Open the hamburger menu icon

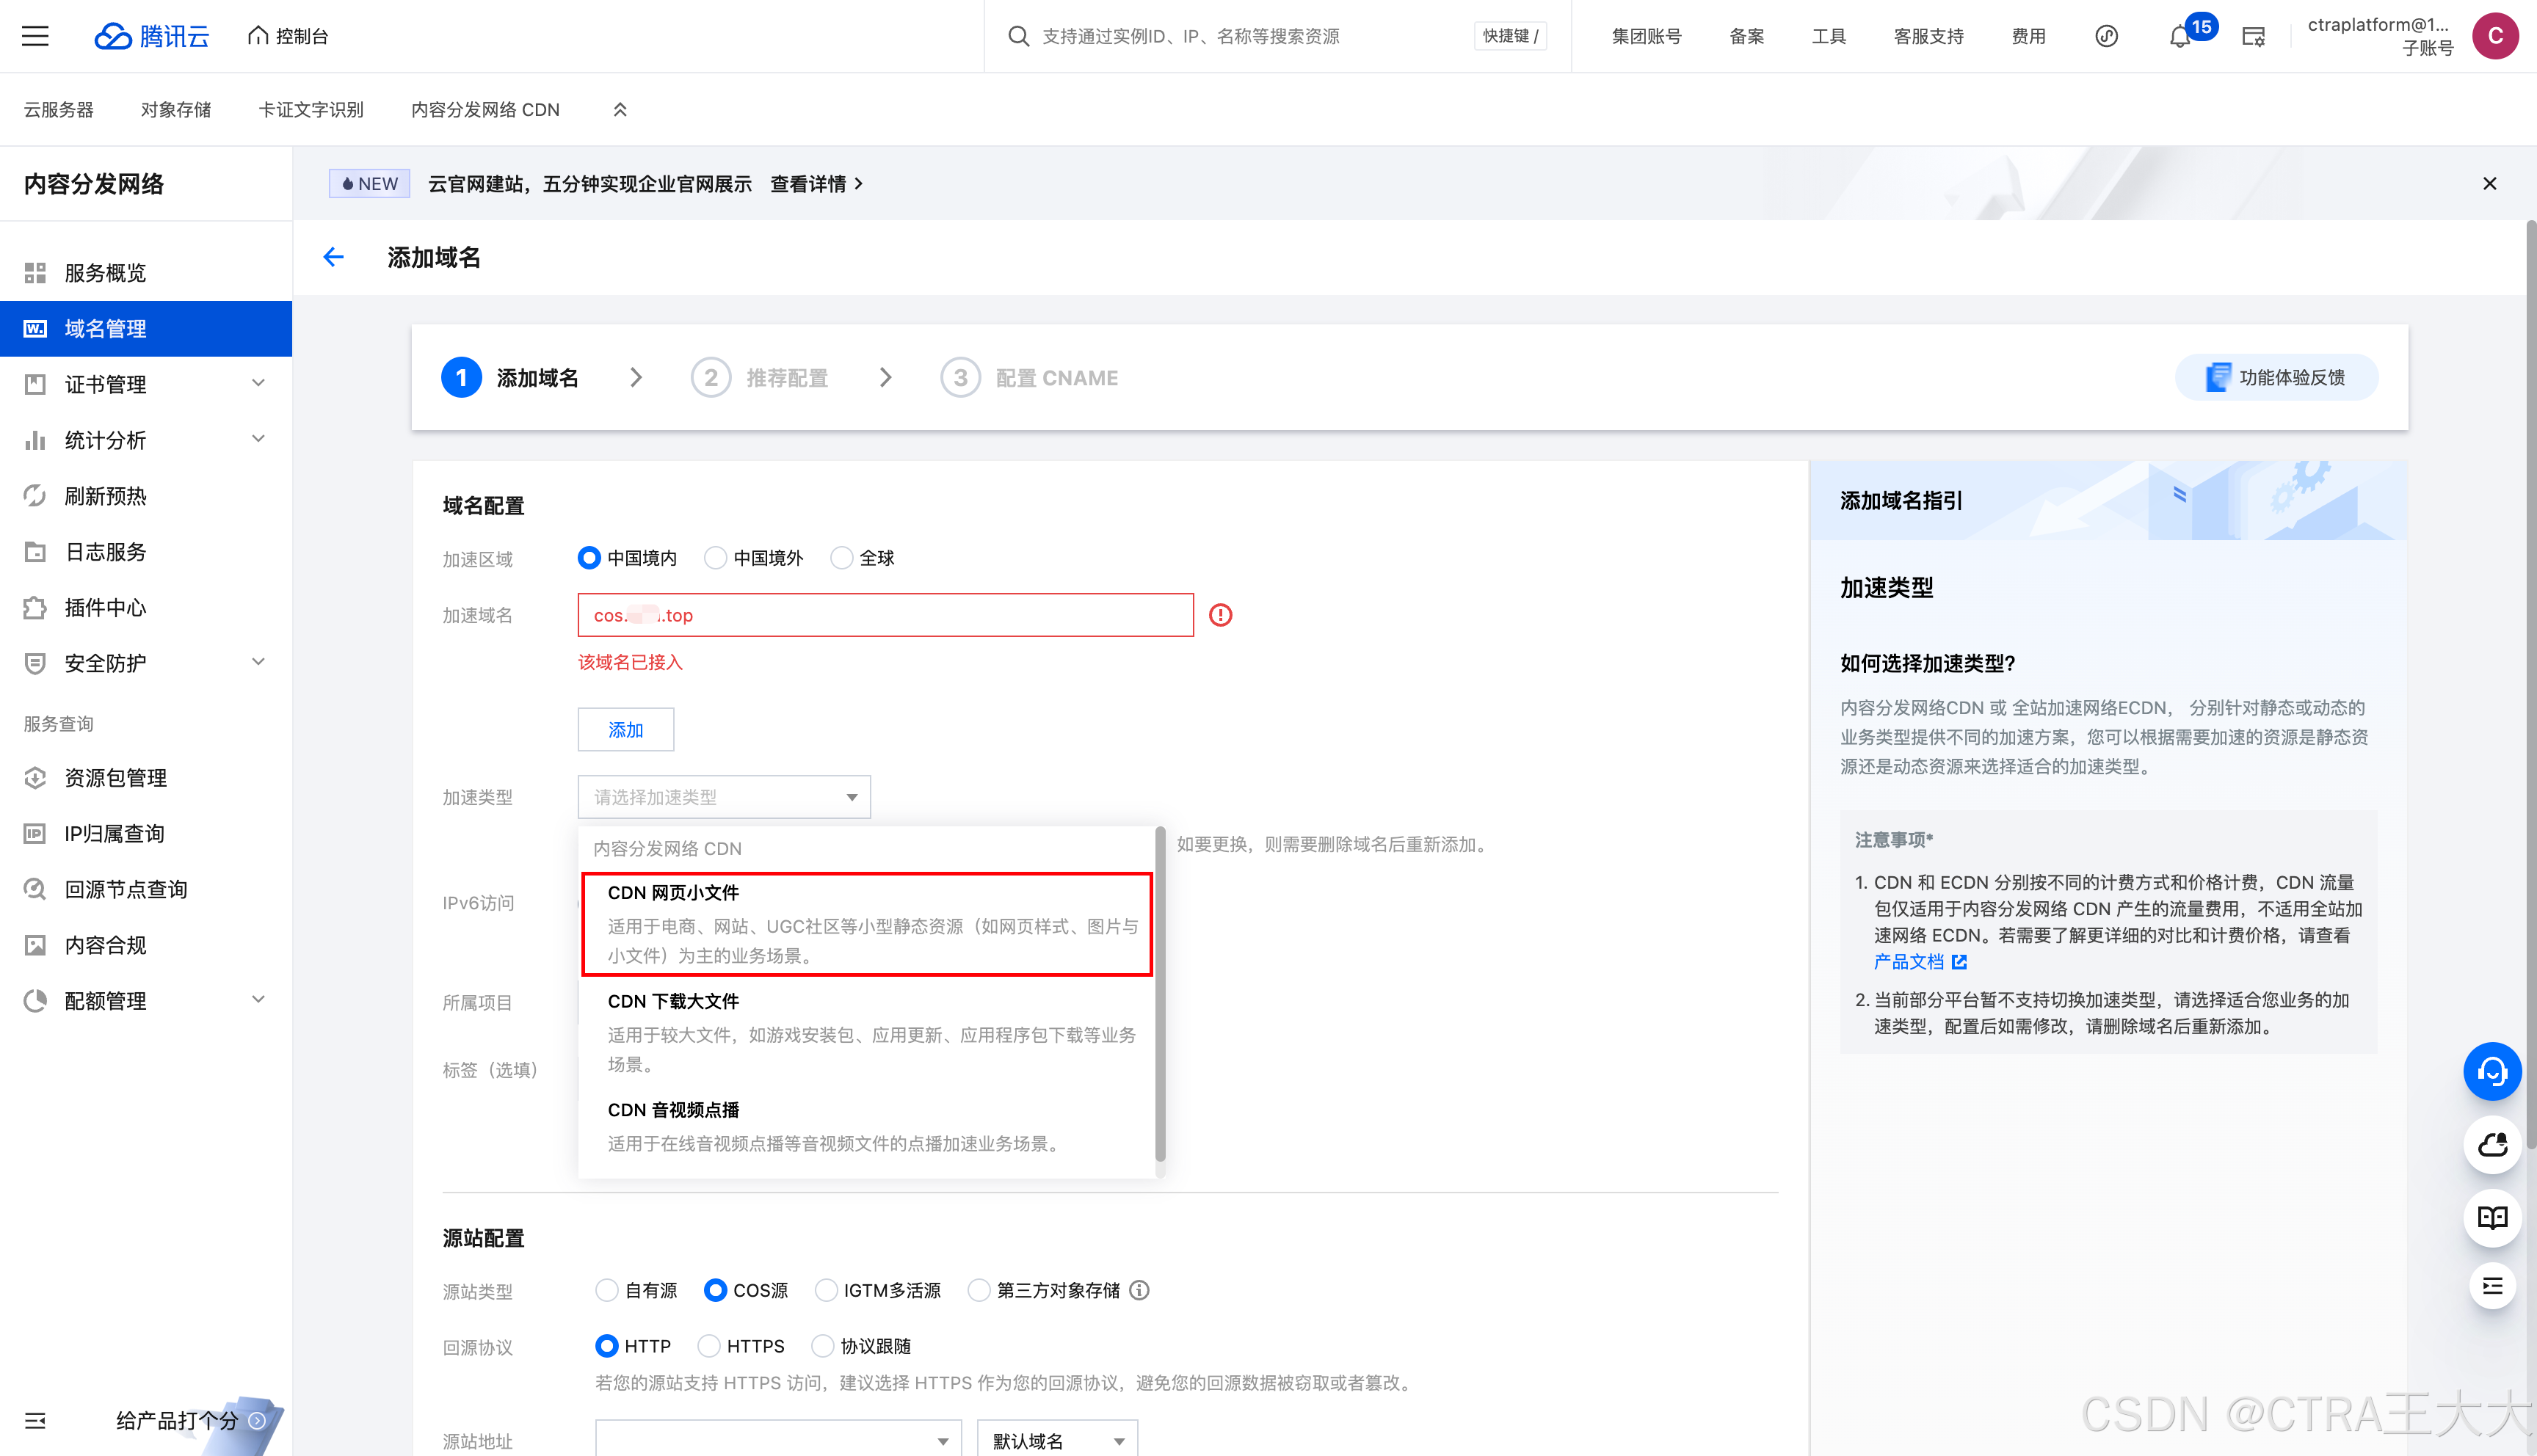point(35,36)
